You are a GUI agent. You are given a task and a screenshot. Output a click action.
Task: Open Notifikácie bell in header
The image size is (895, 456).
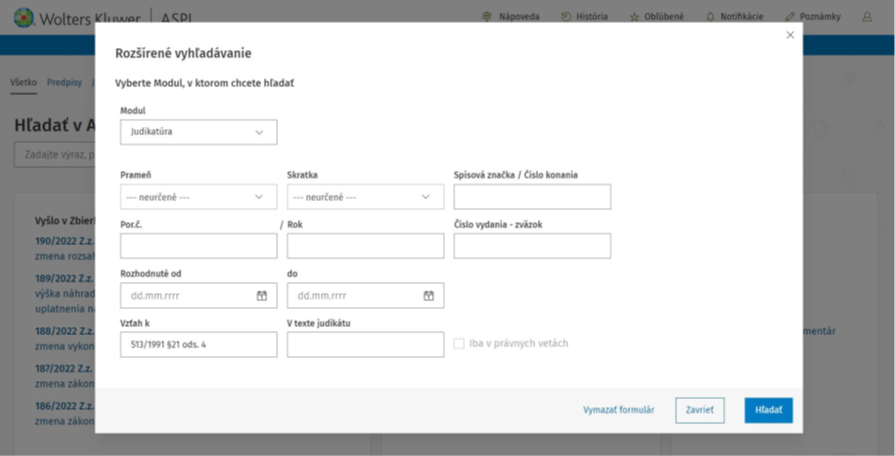[711, 17]
